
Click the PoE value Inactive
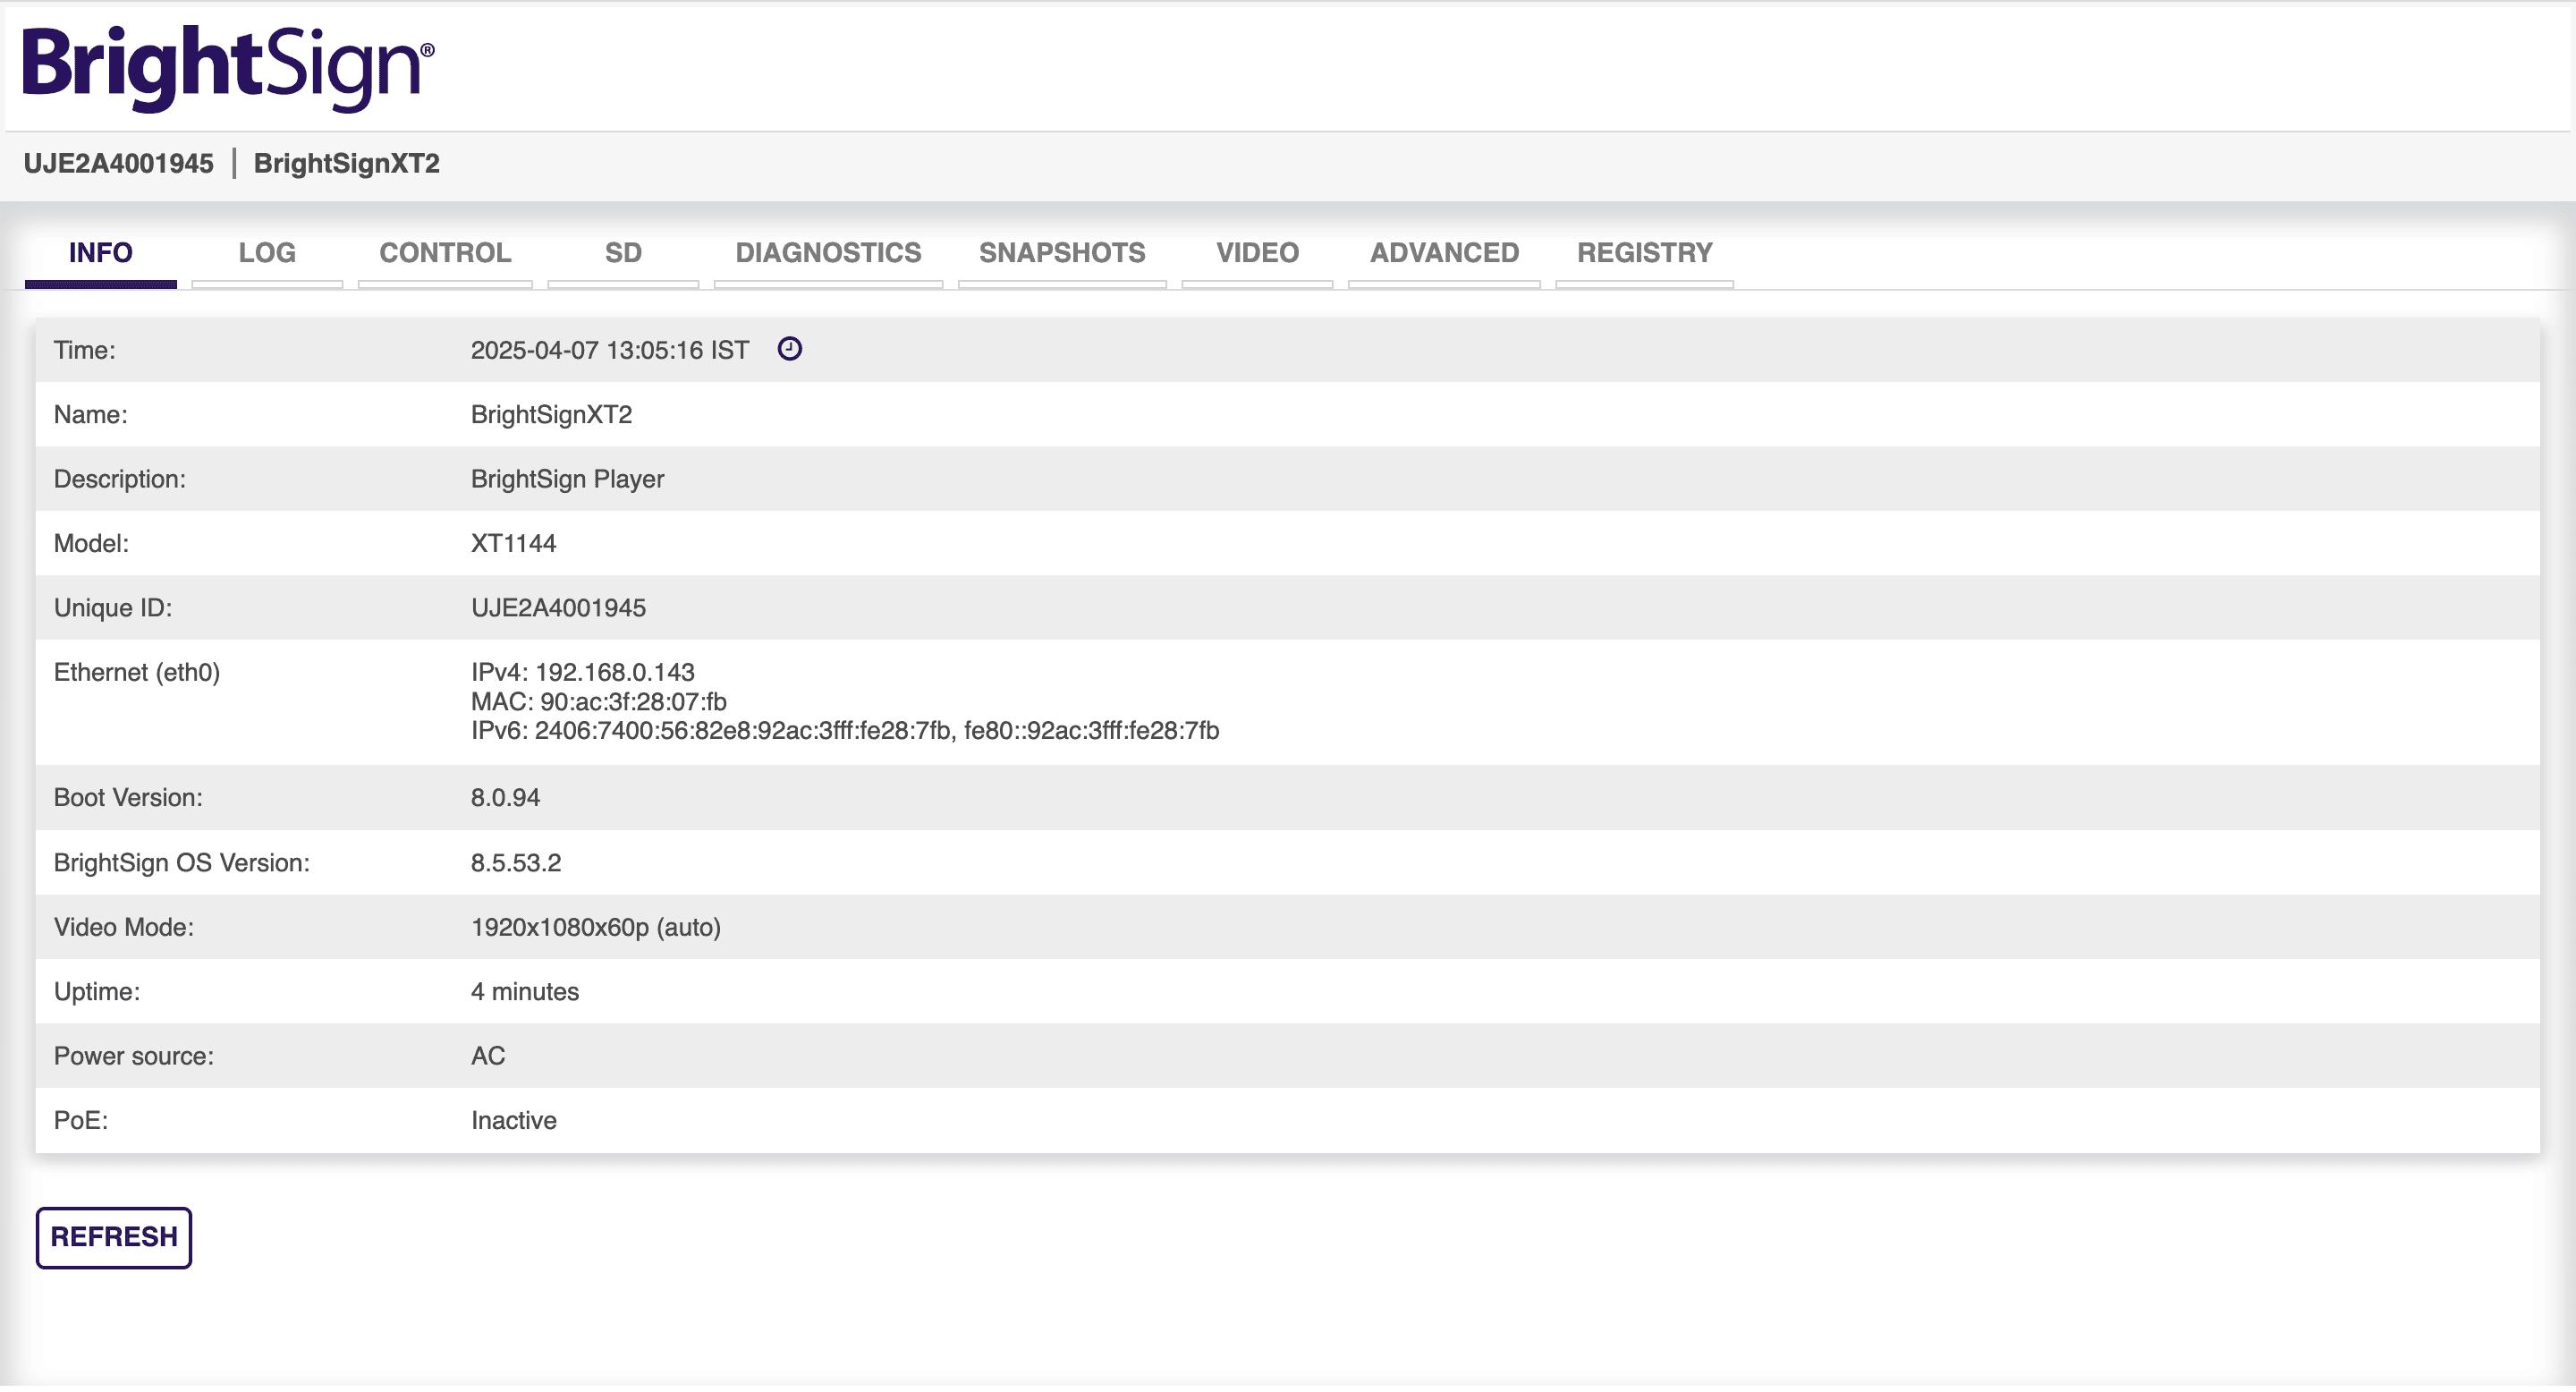point(514,1121)
